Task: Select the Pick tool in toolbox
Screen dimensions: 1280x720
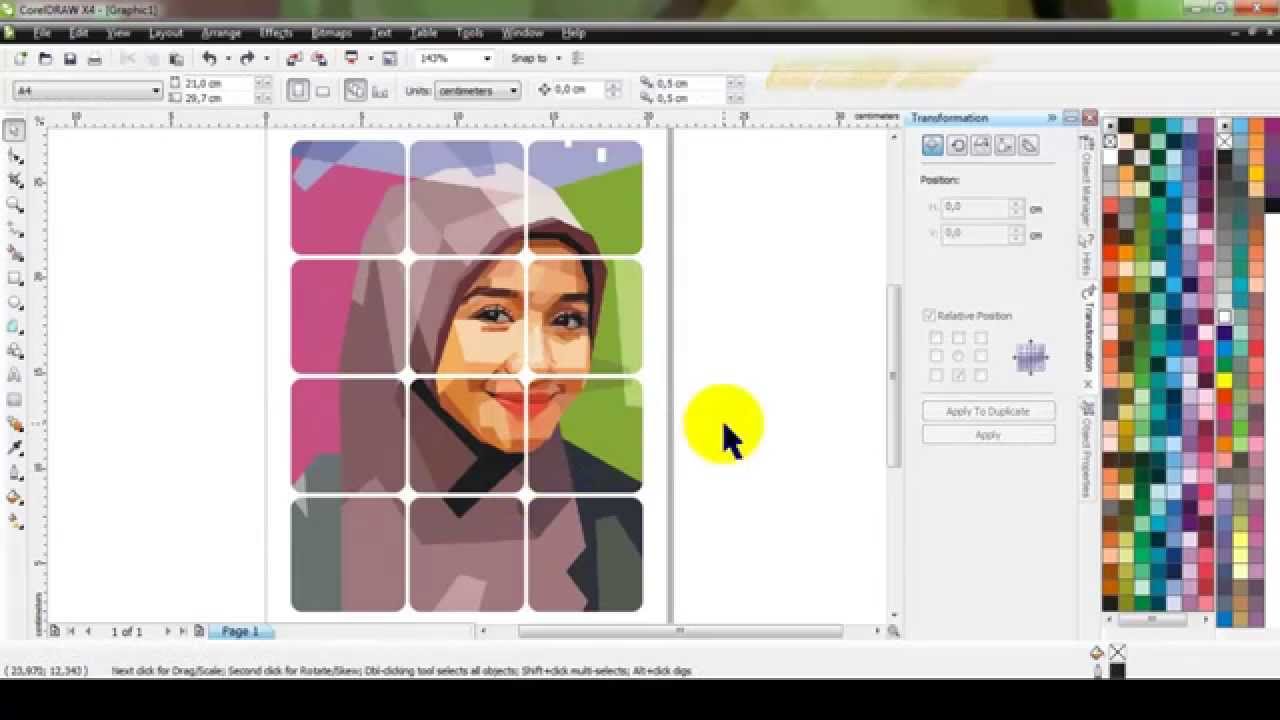Action: coord(15,130)
